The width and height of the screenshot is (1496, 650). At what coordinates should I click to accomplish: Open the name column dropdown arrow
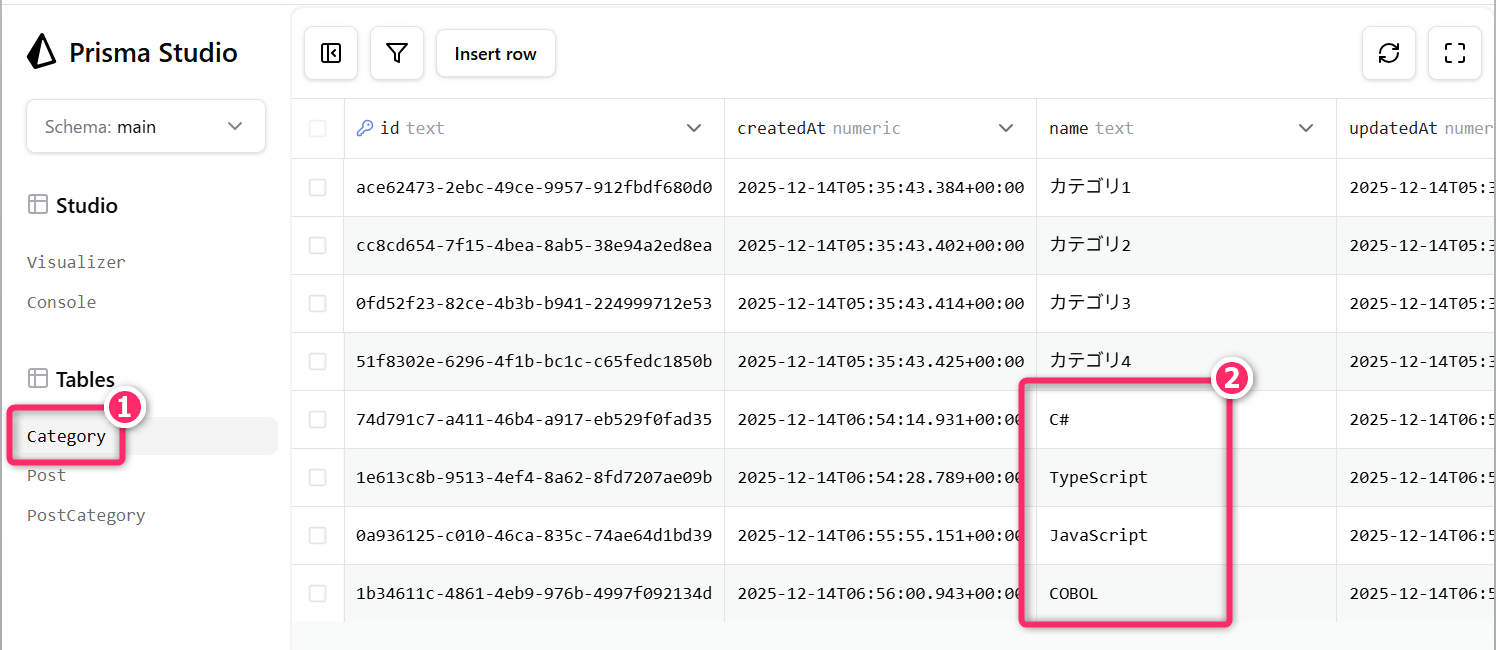coord(1306,128)
